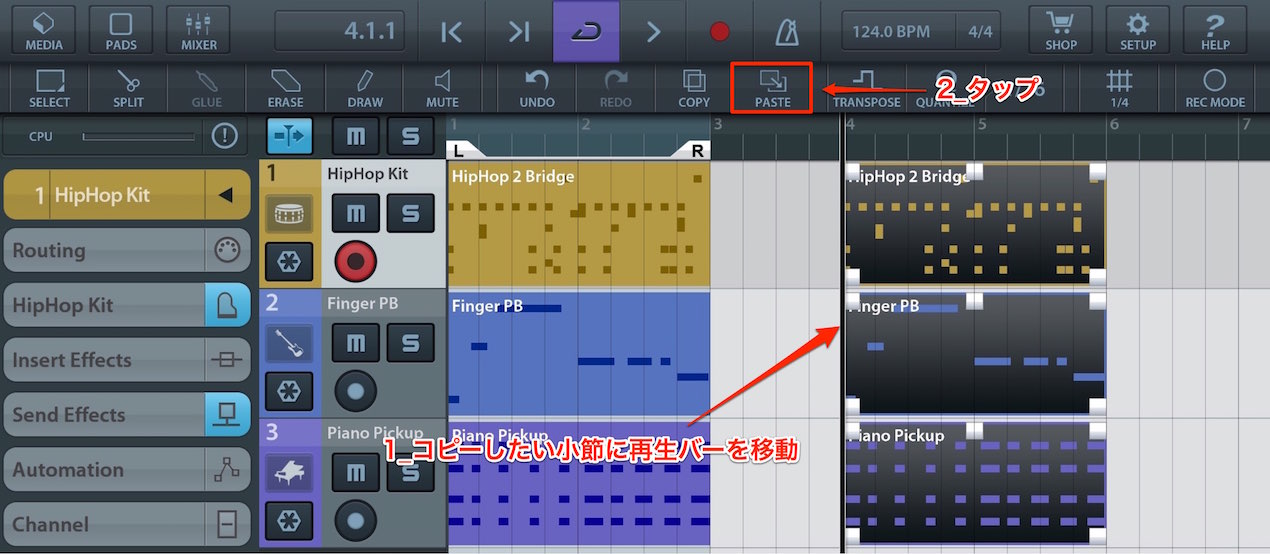Select the pasted Piano Pickup event
Viewport: 1270px width, 554px height.
[975, 482]
